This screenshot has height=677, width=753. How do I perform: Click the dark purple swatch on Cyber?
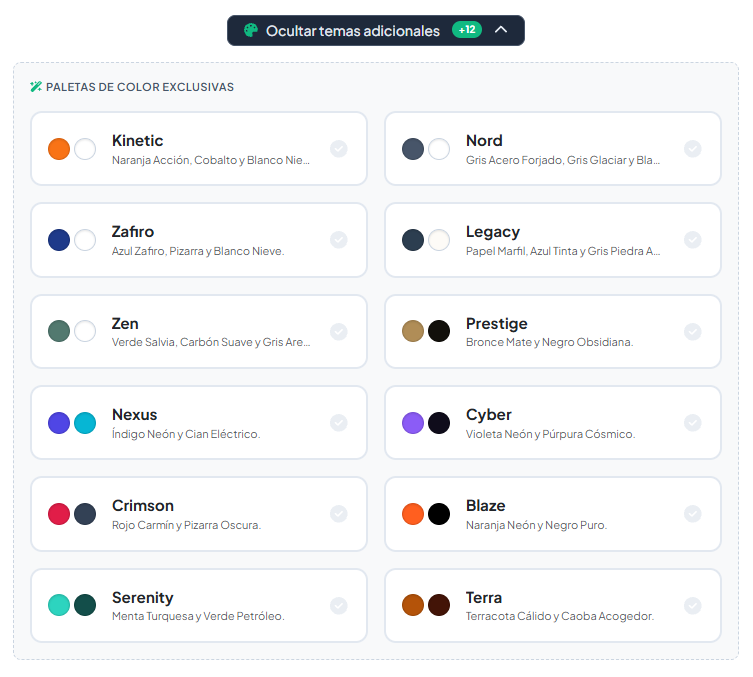439,423
